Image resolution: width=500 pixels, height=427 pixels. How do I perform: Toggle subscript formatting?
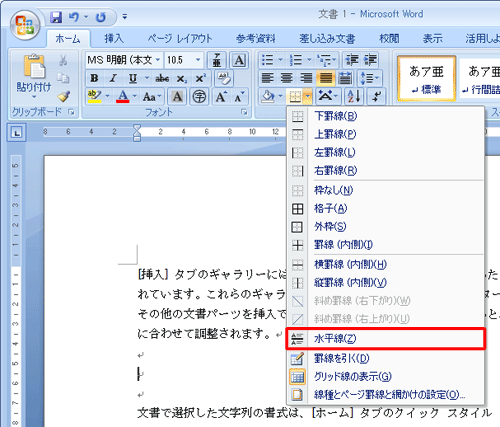182,79
